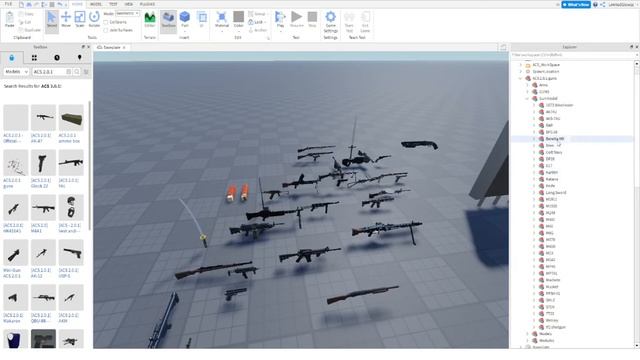This screenshot has height=360, width=640.
Task: Collapse the GunModel tree node
Action: click(x=527, y=98)
